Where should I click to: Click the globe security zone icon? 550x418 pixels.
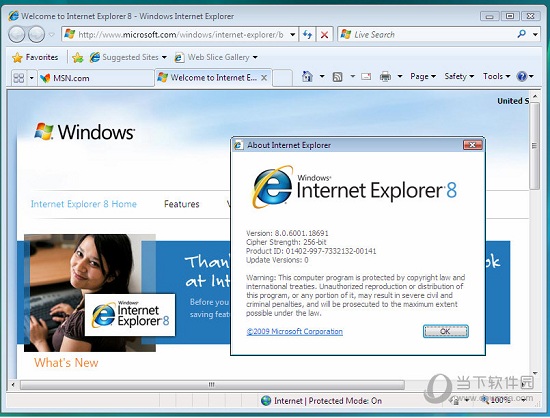tap(266, 400)
